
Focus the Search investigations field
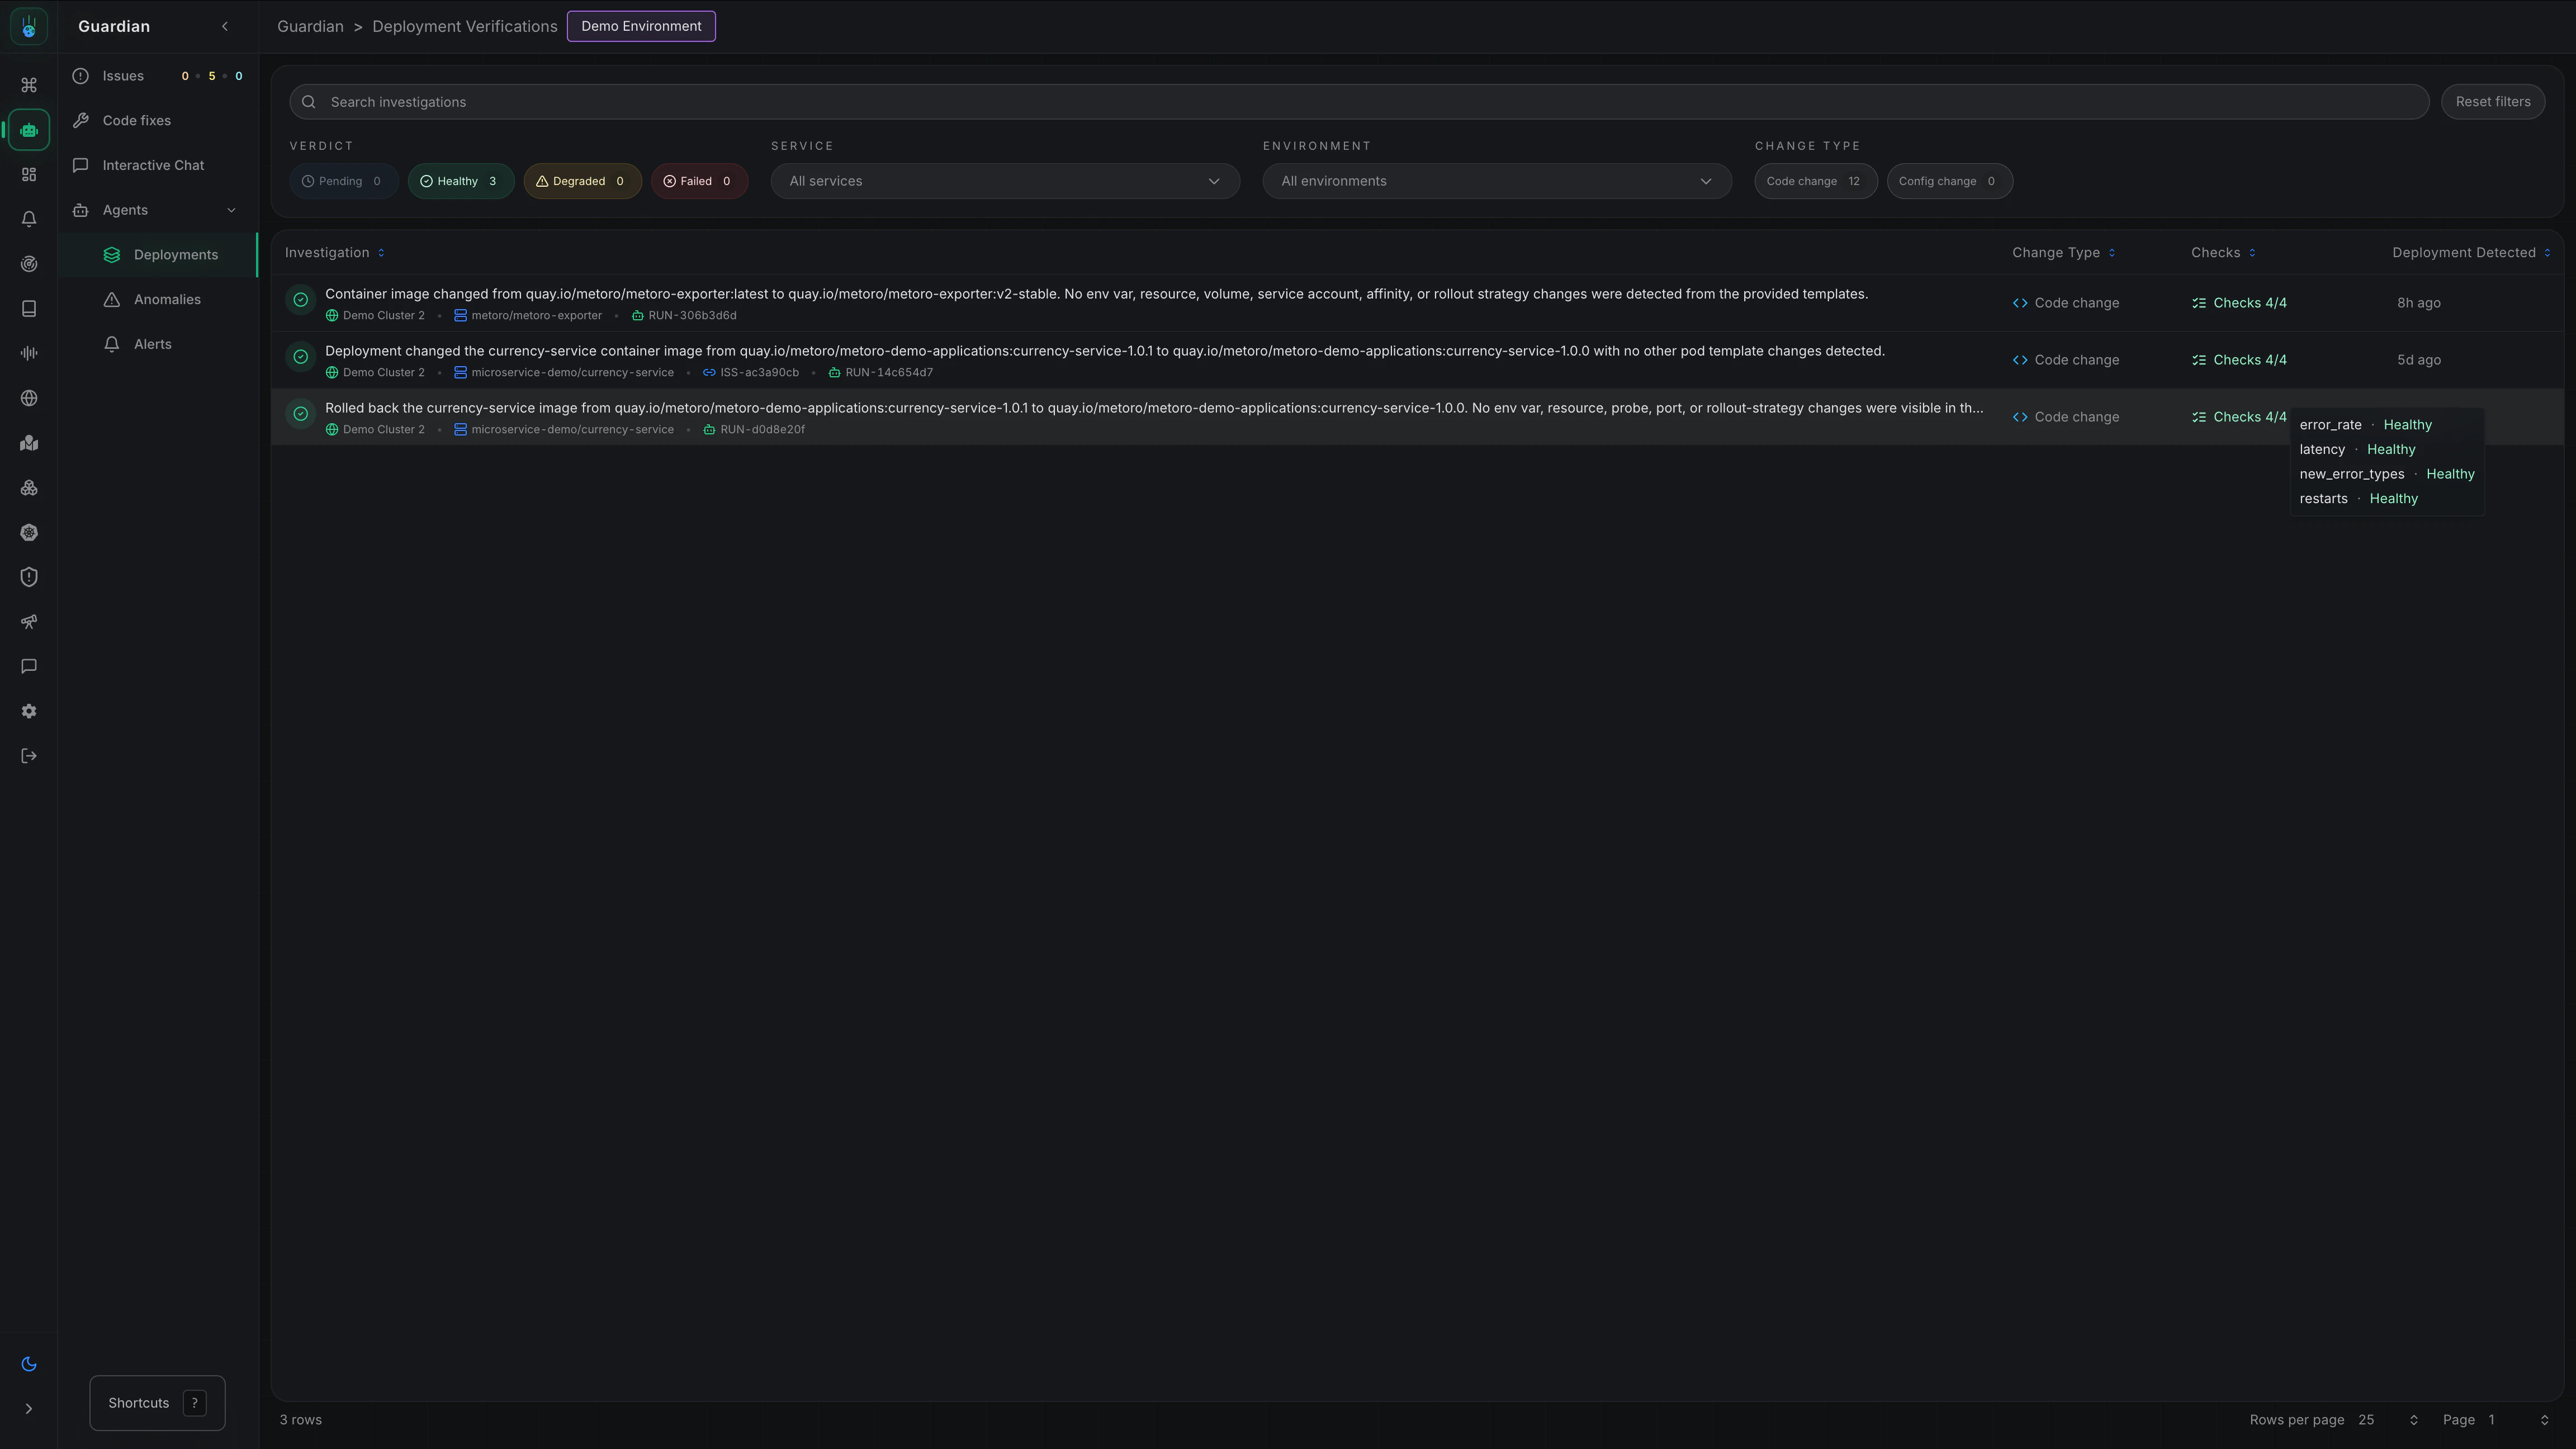coord(1360,102)
